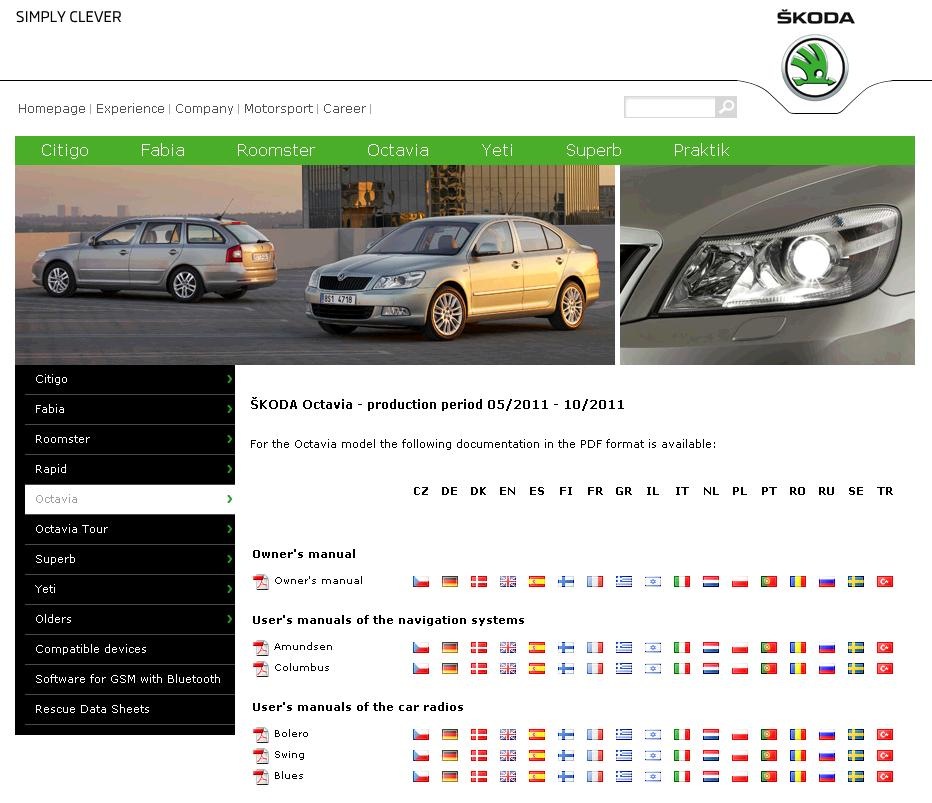Image resolution: width=932 pixels, height=803 pixels.
Task: Expand the Rapid sidebar arrow
Action: (x=229, y=469)
